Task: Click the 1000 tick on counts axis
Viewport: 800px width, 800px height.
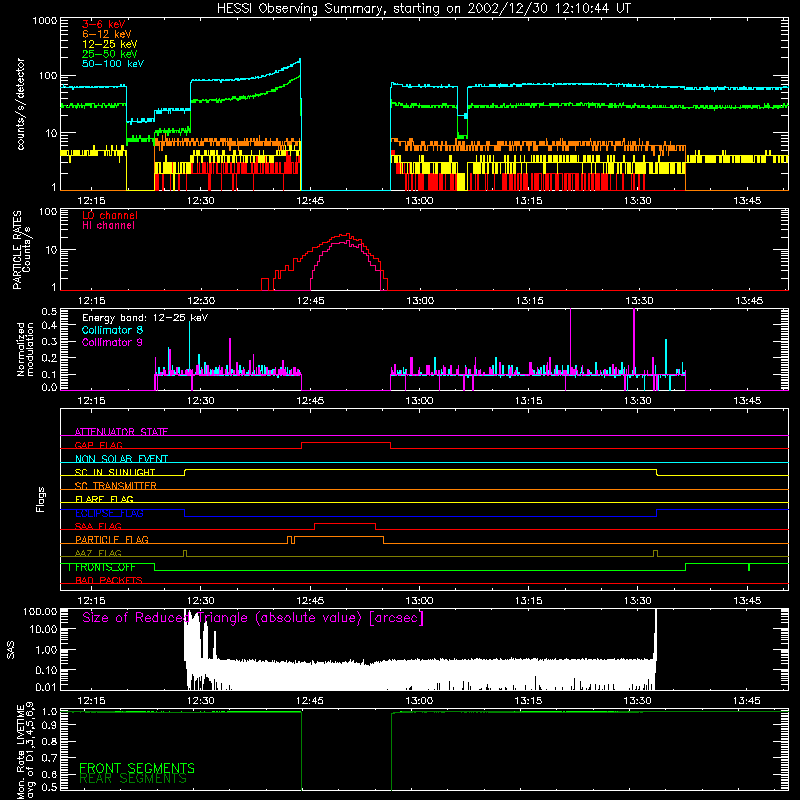Action: 44,21
